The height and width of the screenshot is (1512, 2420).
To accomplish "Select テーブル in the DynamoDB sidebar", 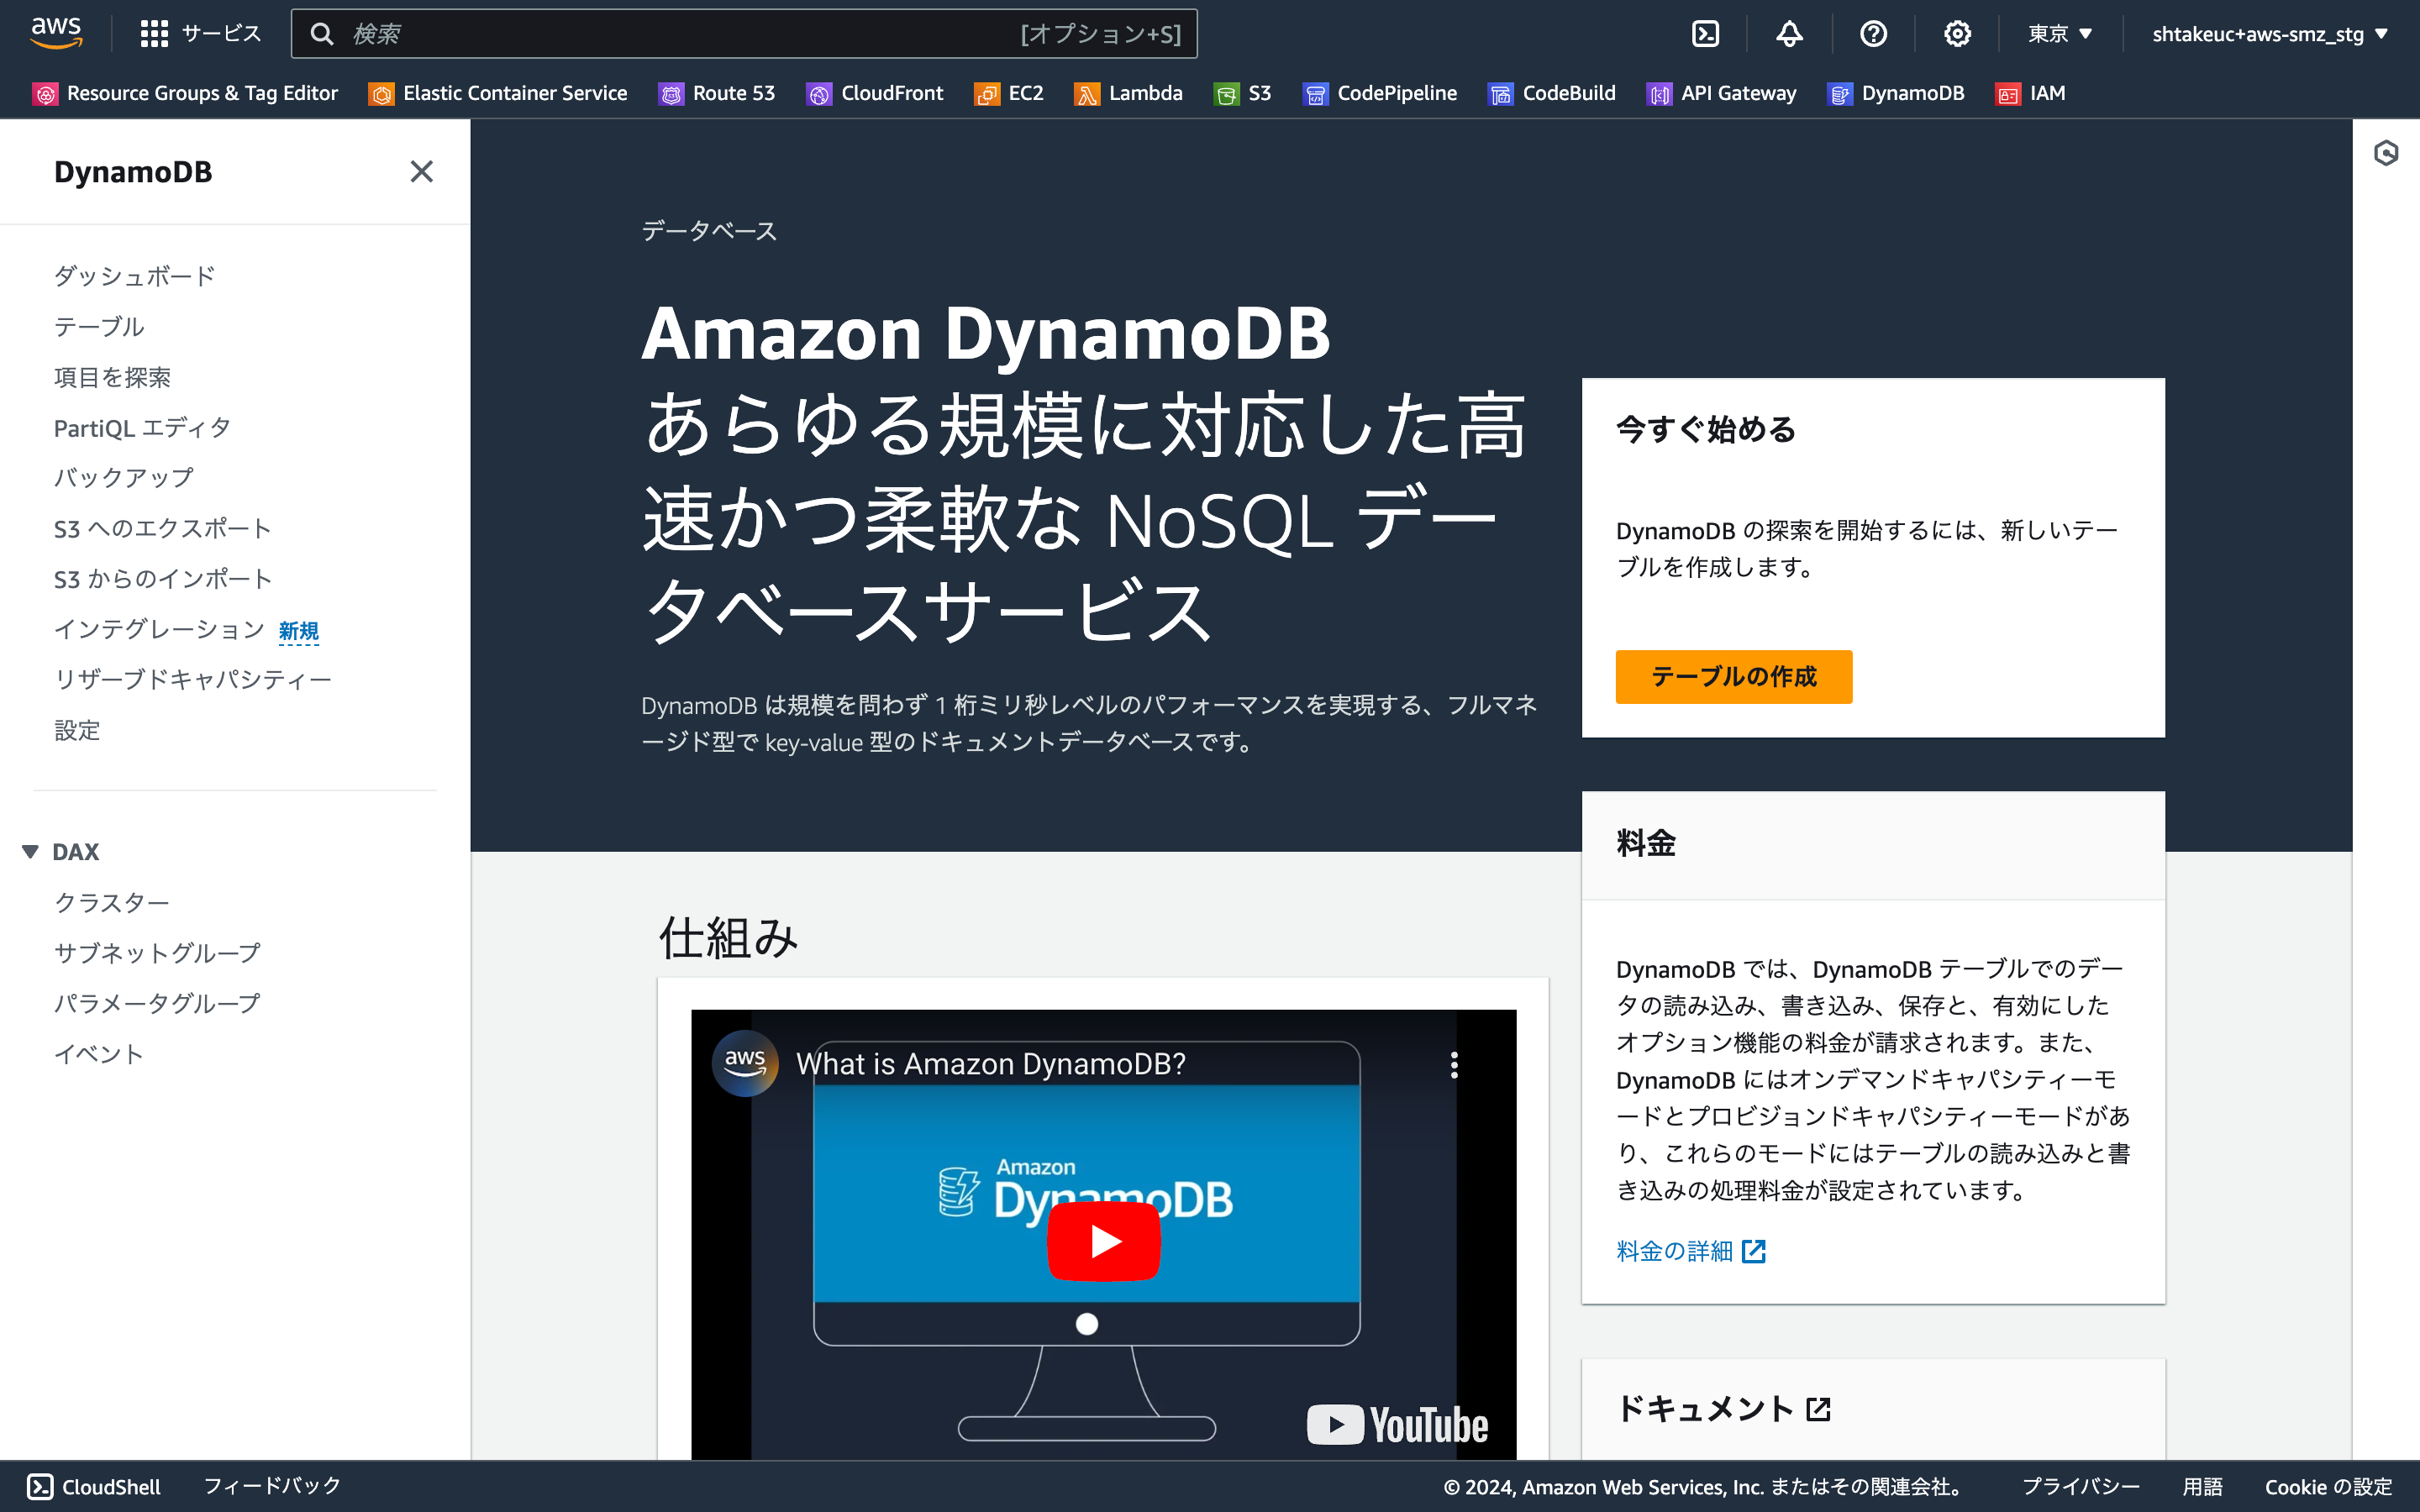I will click(99, 326).
